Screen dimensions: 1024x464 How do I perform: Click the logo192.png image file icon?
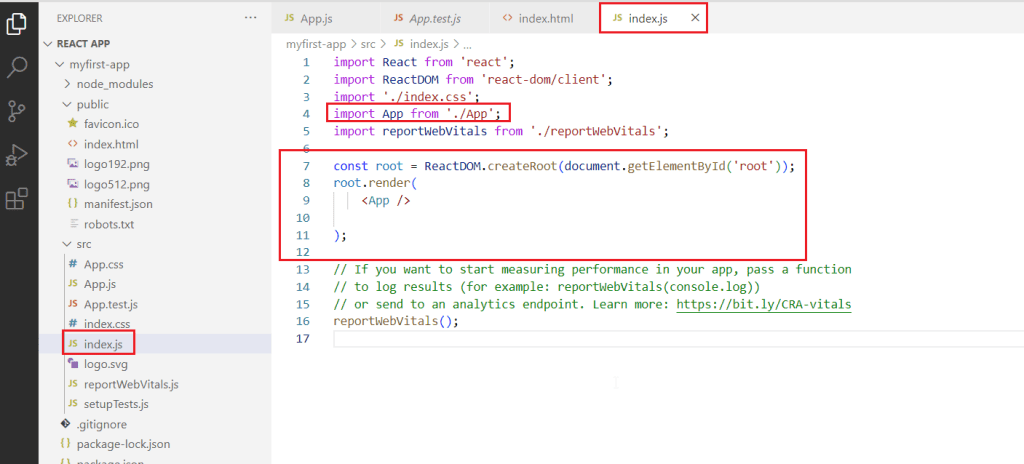tap(72, 164)
